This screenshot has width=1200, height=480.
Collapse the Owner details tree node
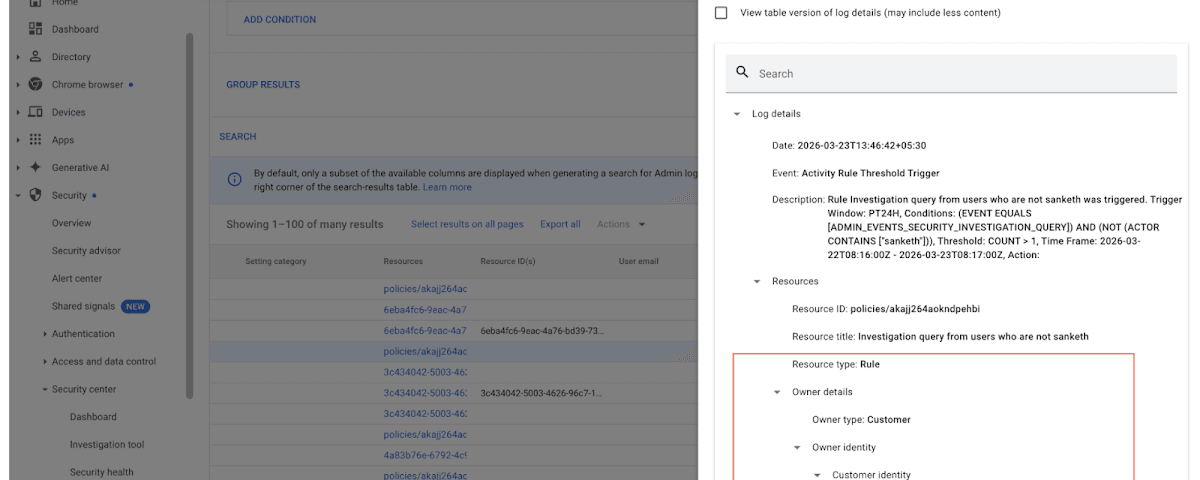click(x=777, y=392)
